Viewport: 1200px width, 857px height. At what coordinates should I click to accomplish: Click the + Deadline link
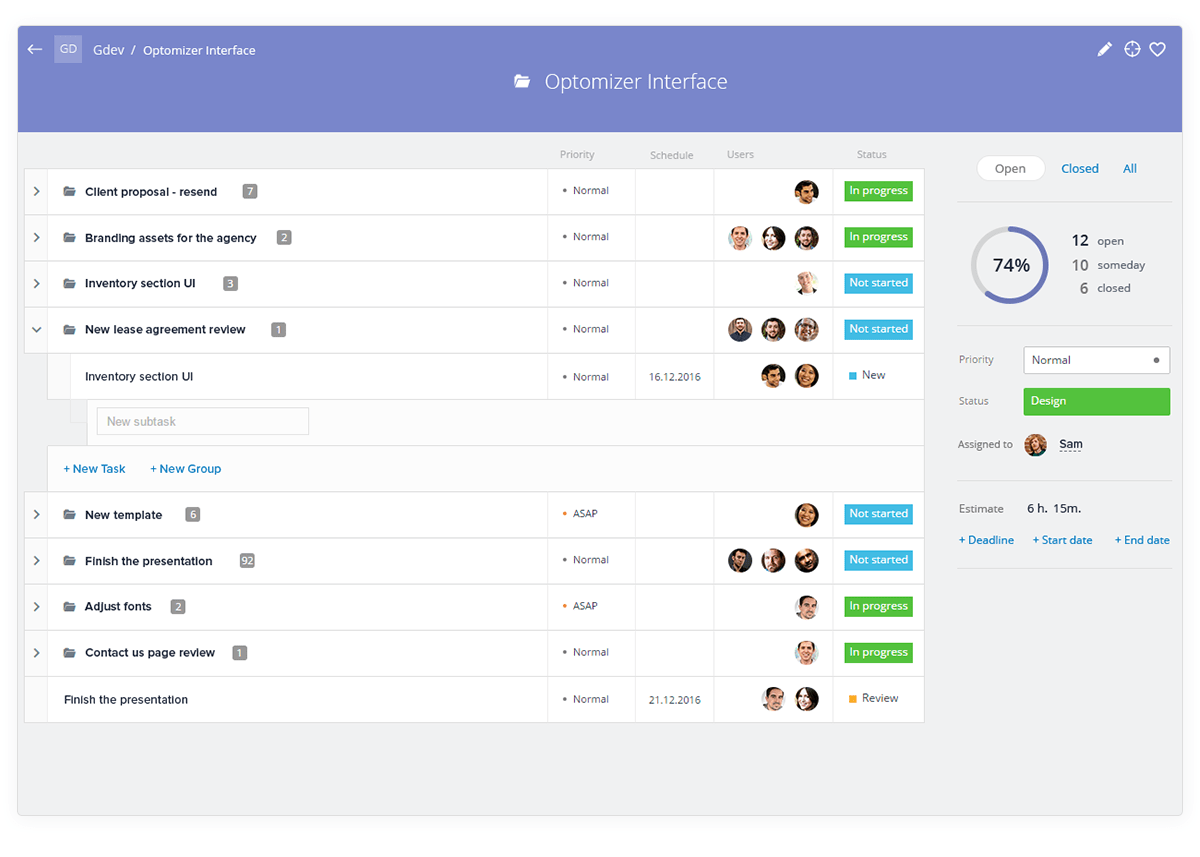(x=986, y=540)
